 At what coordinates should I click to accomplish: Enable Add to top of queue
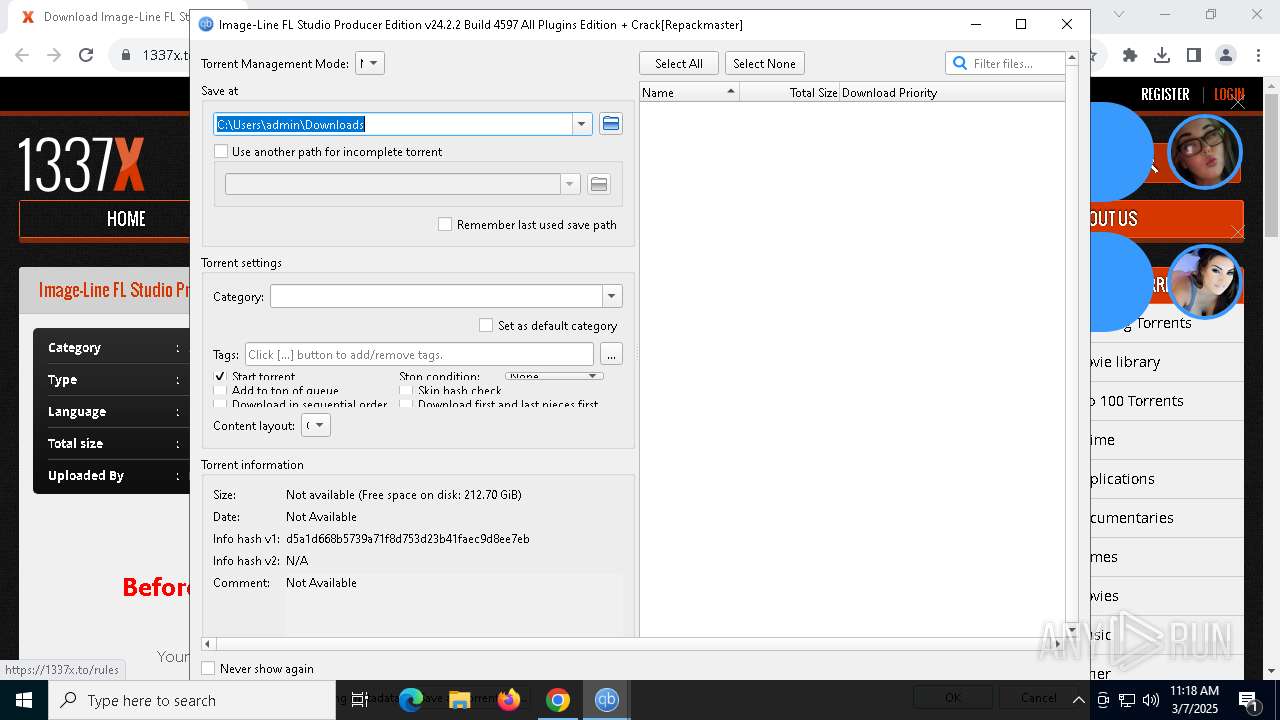point(220,390)
